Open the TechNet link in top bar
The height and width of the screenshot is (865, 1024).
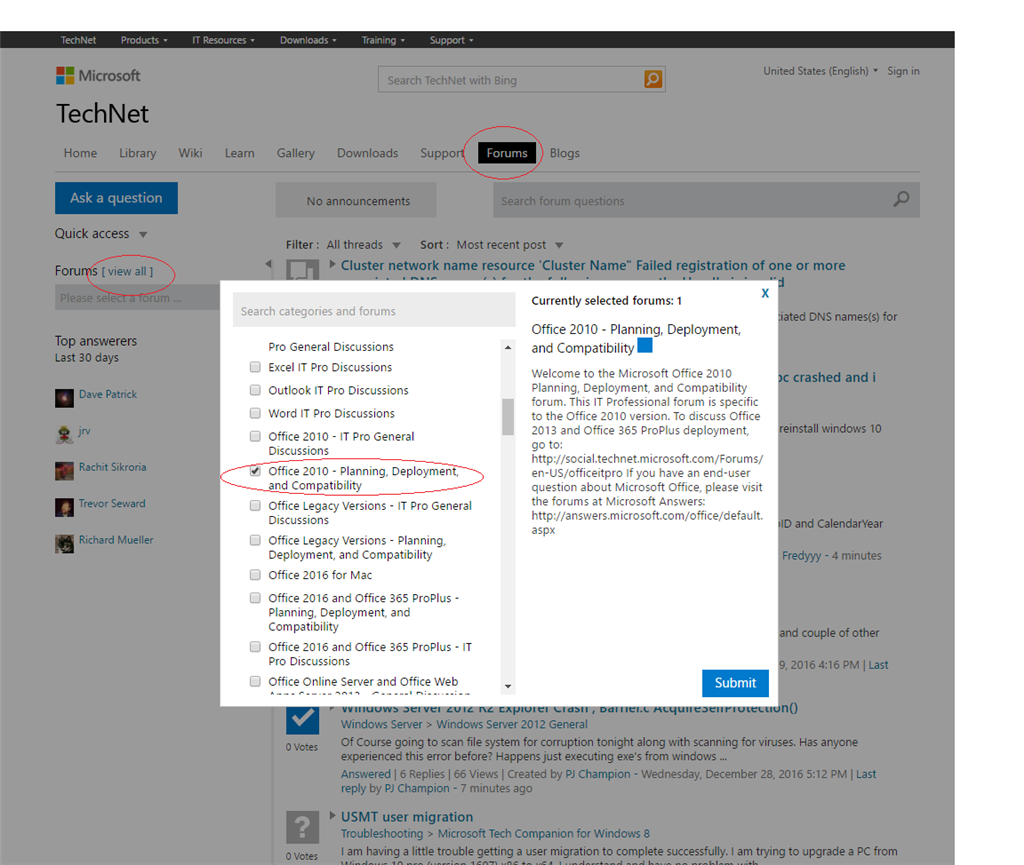click(78, 40)
